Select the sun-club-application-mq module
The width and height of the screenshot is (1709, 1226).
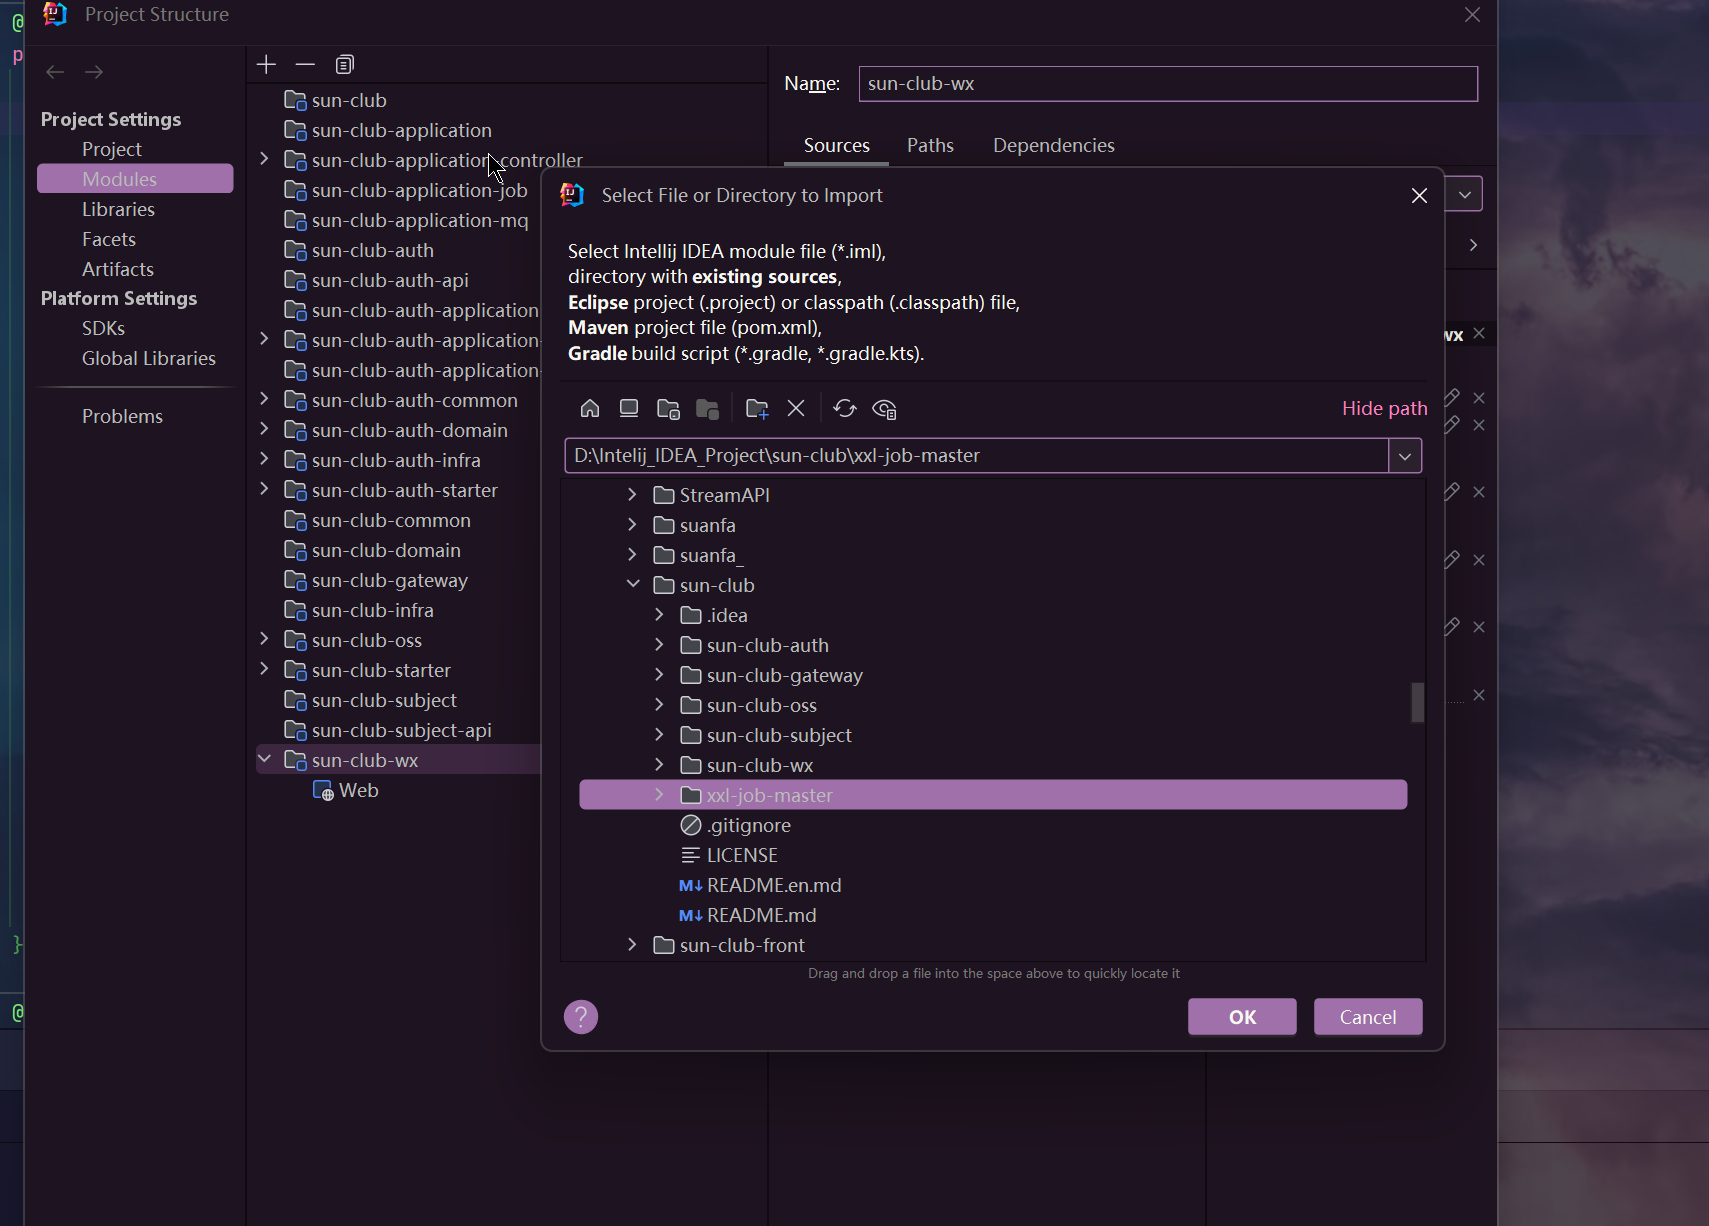click(x=420, y=220)
